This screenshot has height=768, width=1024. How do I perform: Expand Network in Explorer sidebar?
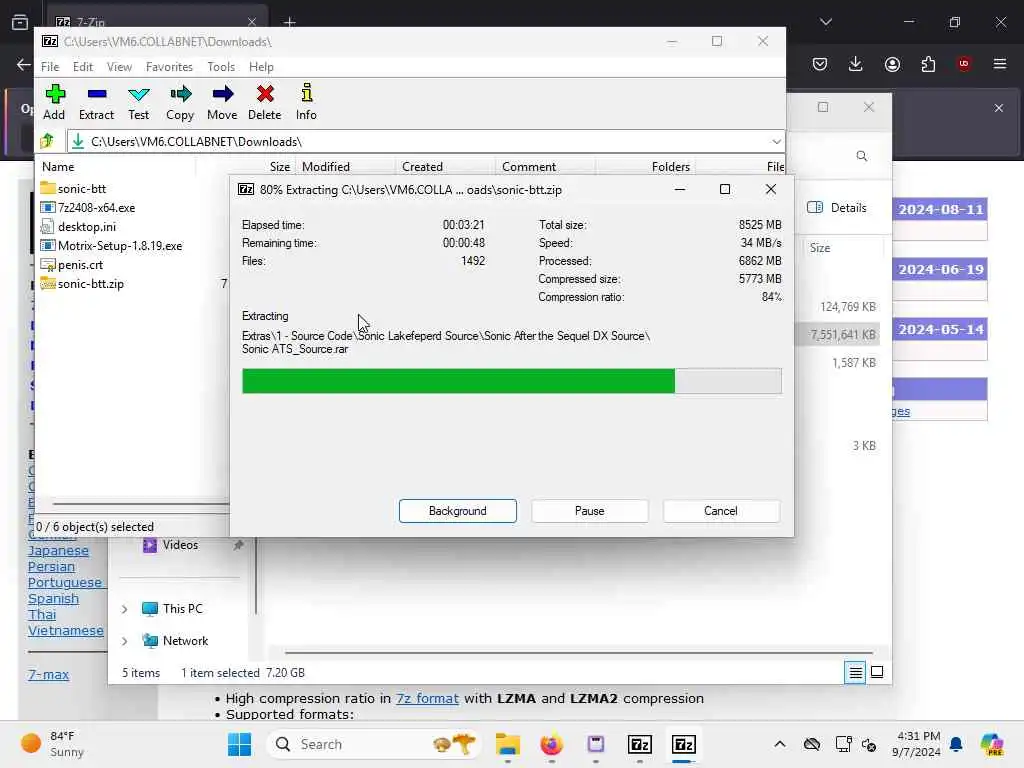pyautogui.click(x=124, y=641)
